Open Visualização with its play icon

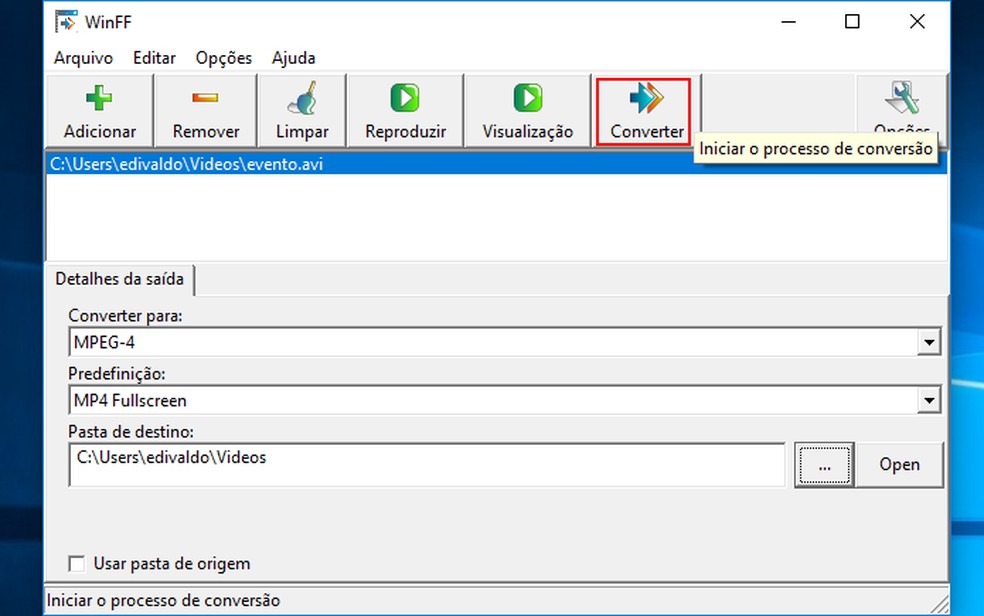(527, 98)
